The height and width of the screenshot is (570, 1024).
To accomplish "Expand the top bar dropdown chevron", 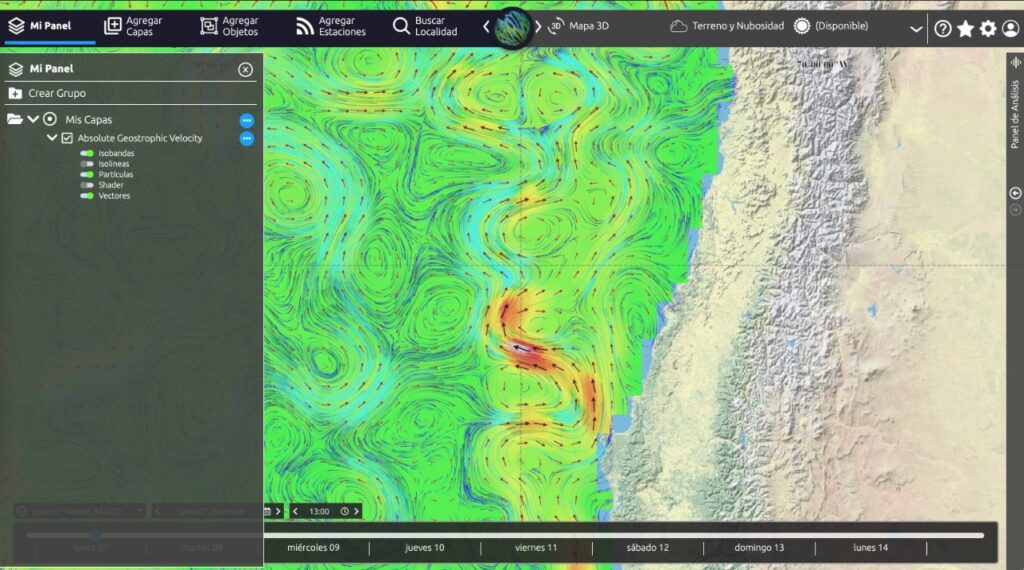I will (x=915, y=29).
